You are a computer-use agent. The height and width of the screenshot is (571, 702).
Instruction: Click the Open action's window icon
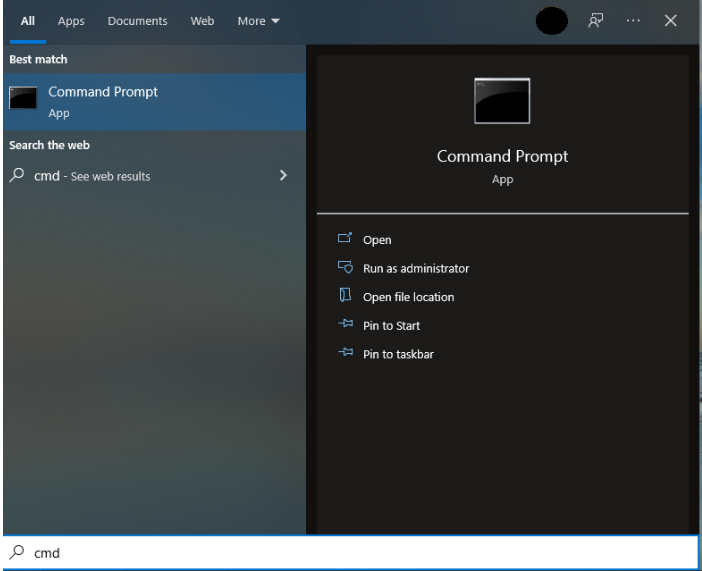point(345,238)
